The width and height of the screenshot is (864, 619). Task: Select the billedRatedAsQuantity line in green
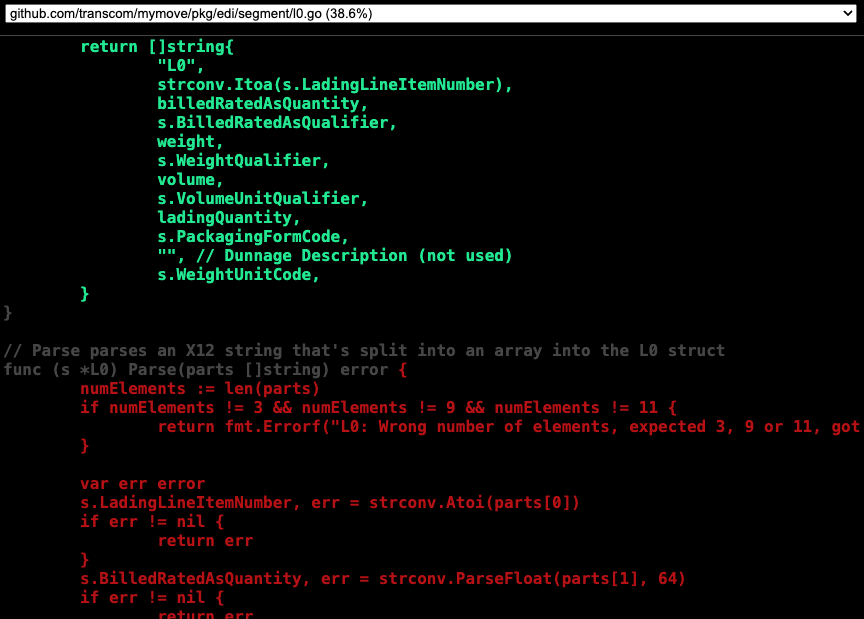[263, 104]
